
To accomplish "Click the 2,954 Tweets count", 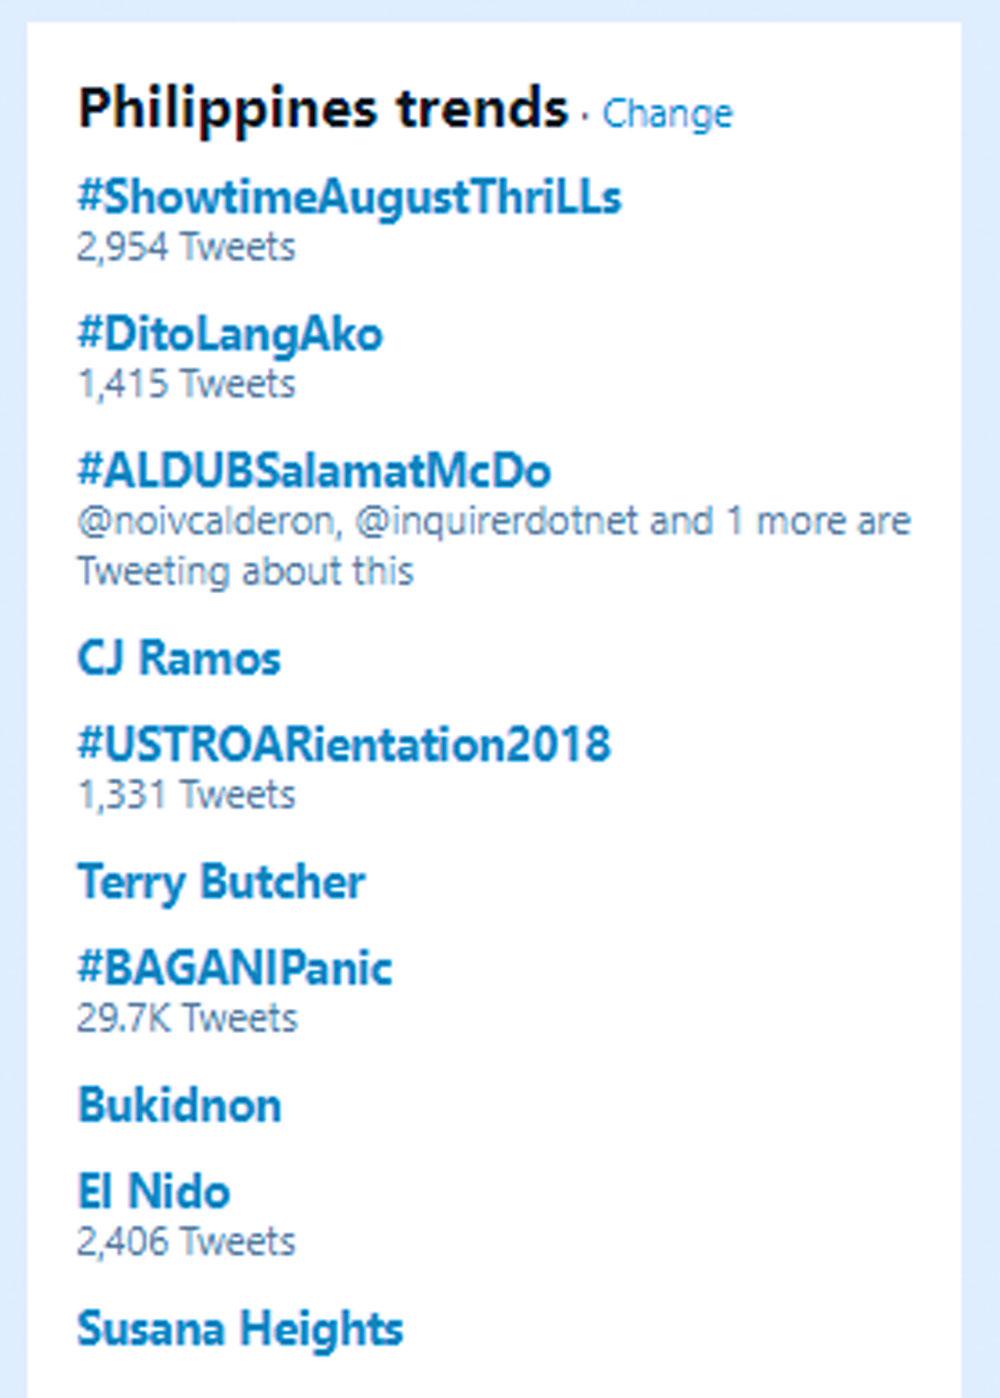I will (186, 247).
